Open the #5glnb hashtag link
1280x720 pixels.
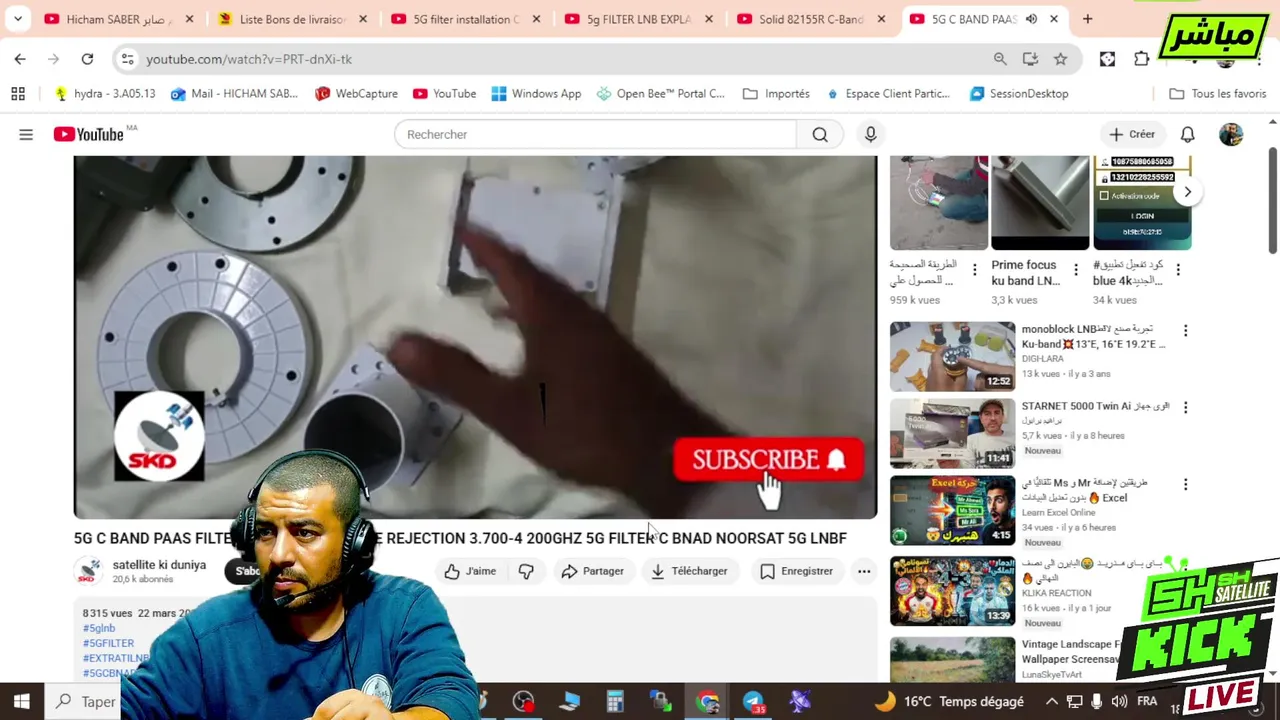click(x=99, y=628)
